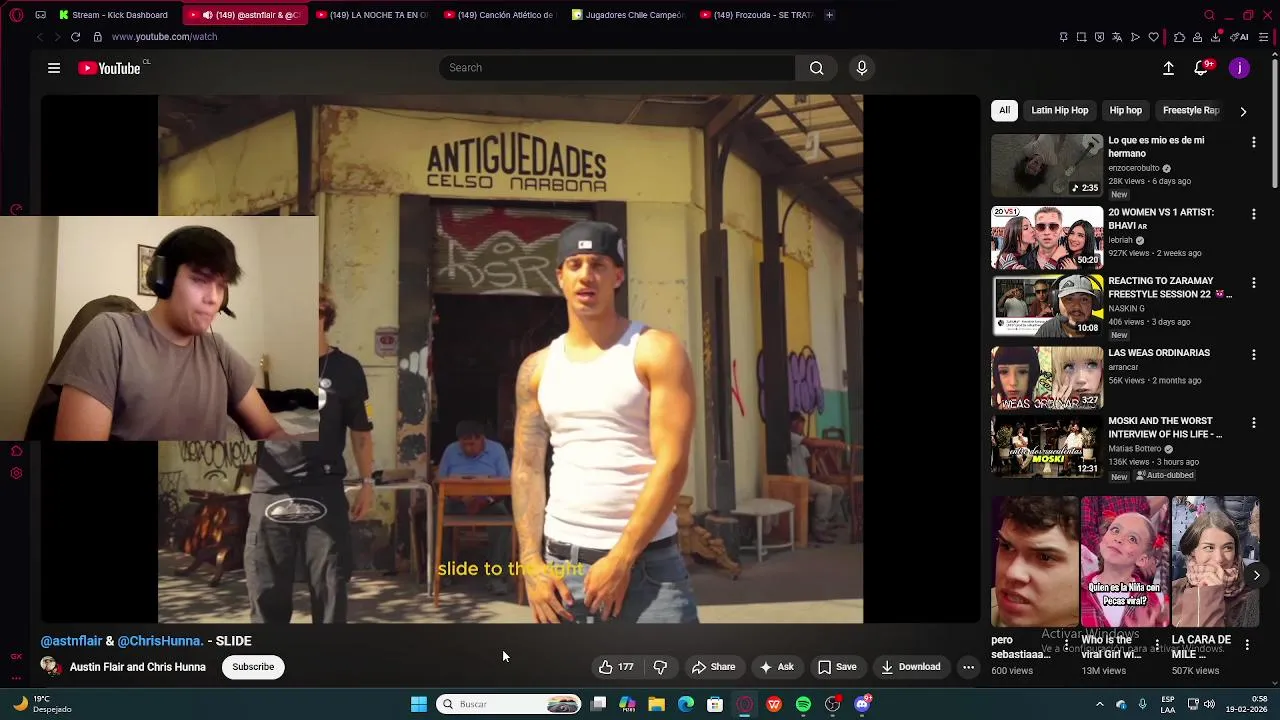Open the 'Who is the viral Girl' Short
The image size is (1280, 720).
point(1124,562)
